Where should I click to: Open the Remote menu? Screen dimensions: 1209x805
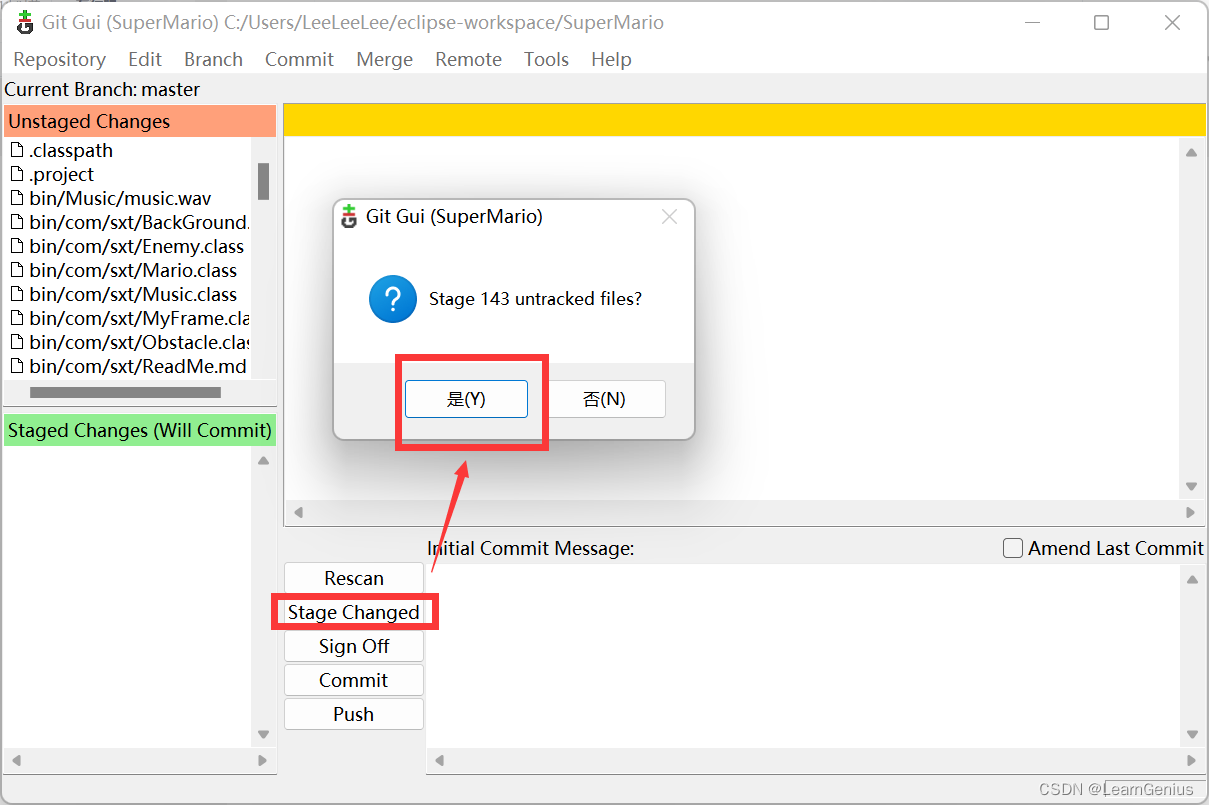(468, 59)
